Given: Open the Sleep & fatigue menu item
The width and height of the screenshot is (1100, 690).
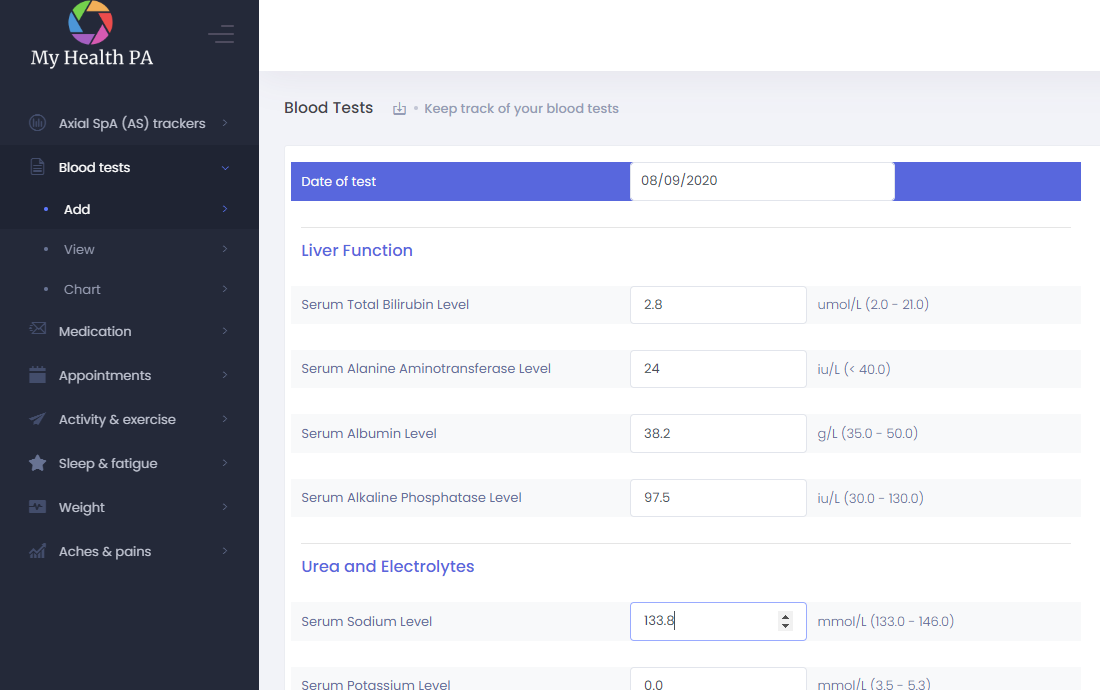Looking at the screenshot, I should pyautogui.click(x=129, y=463).
